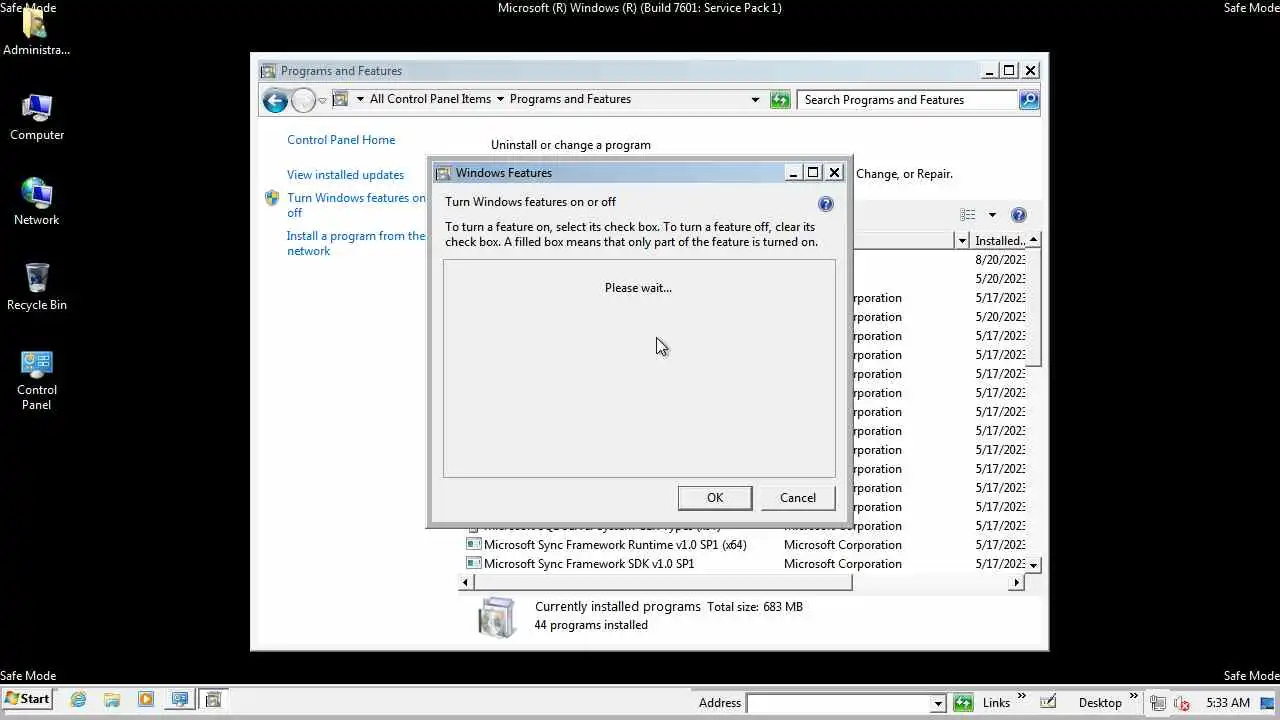1280x720 pixels.
Task: Click the taskbar Address go button
Action: 962,702
